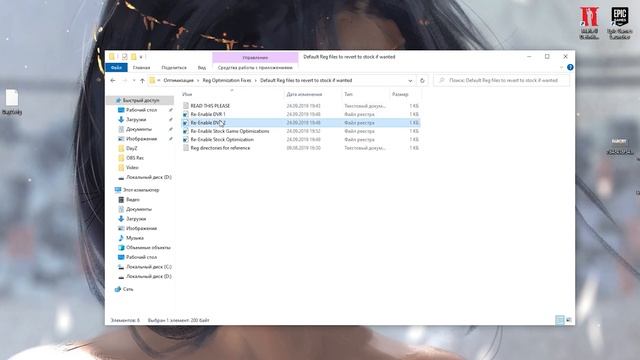Click the New folder quick access toolbar icon

coord(133,57)
